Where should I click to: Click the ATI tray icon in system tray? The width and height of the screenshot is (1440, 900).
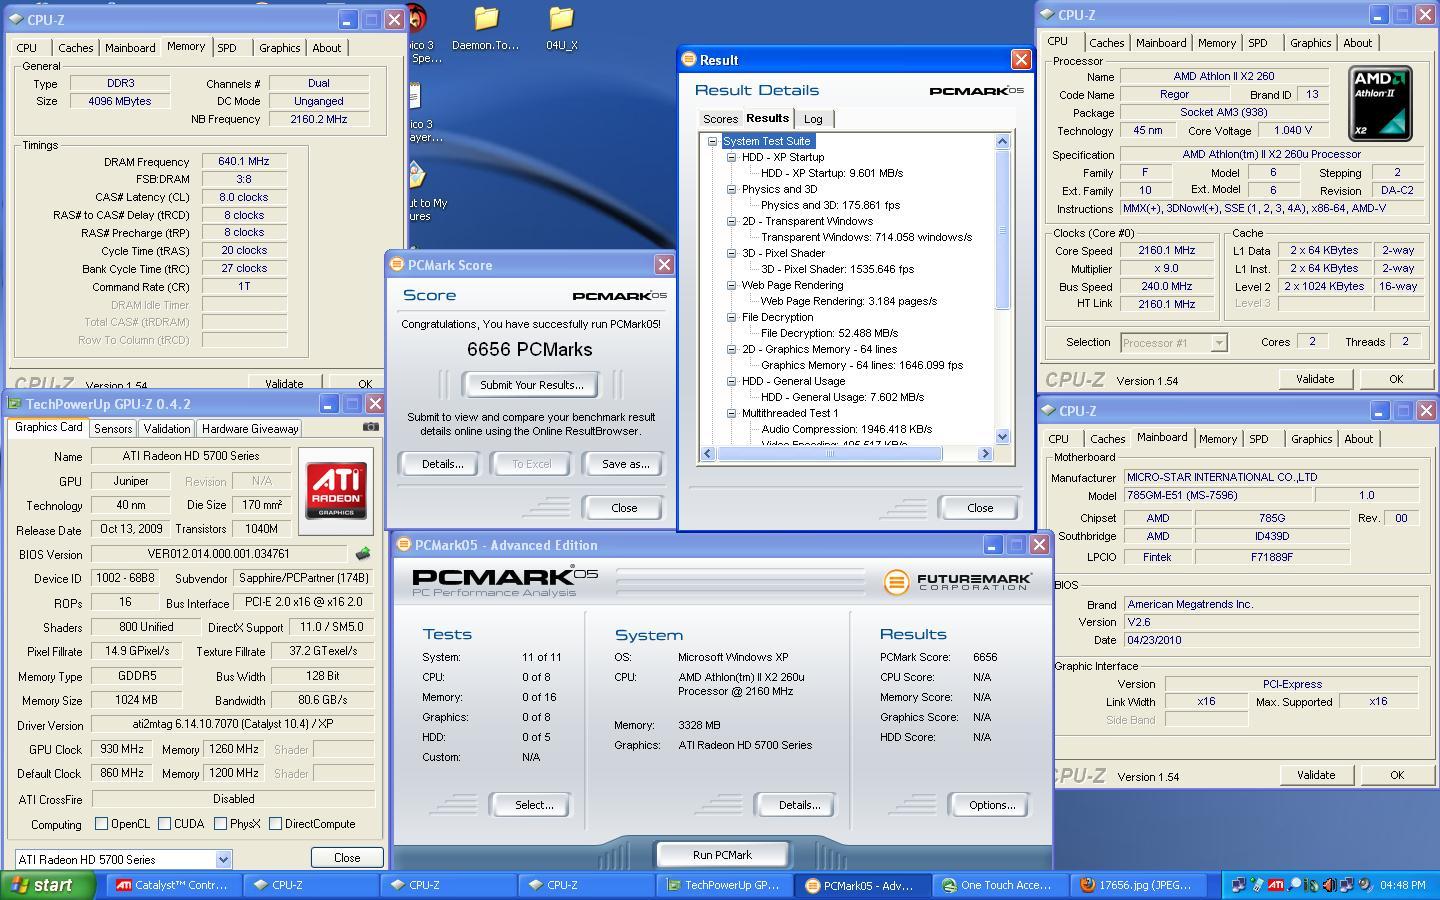tap(1276, 885)
